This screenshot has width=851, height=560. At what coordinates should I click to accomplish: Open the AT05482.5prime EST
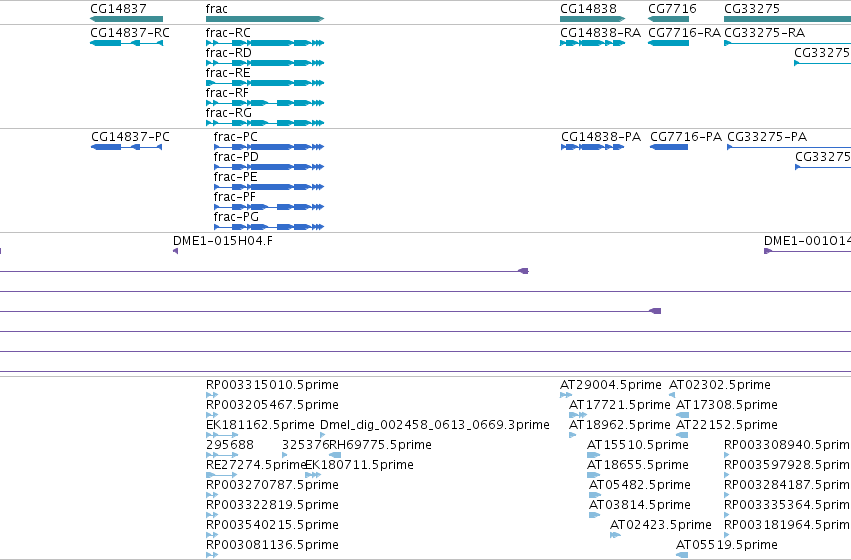[595, 495]
